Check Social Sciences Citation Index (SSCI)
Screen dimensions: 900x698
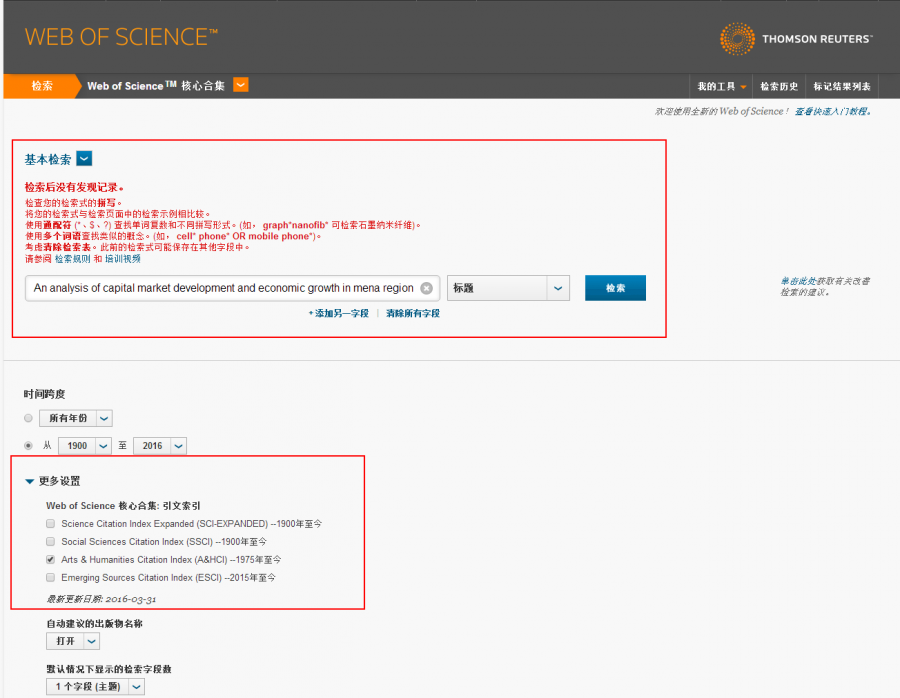[x=51, y=541]
